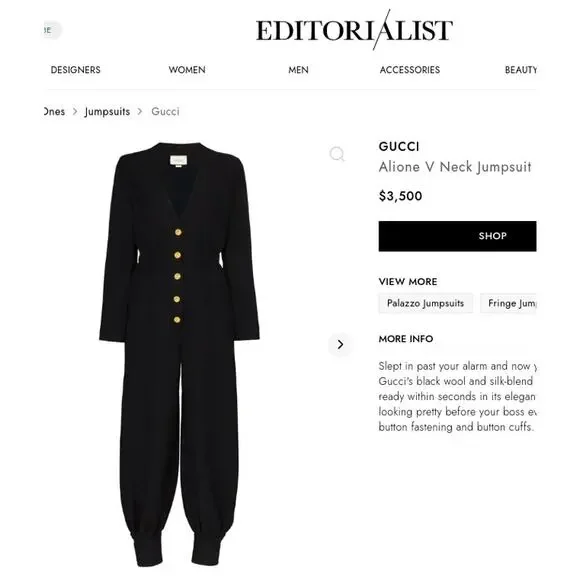Open the Beauty menu
The image size is (580, 580).
point(521,70)
